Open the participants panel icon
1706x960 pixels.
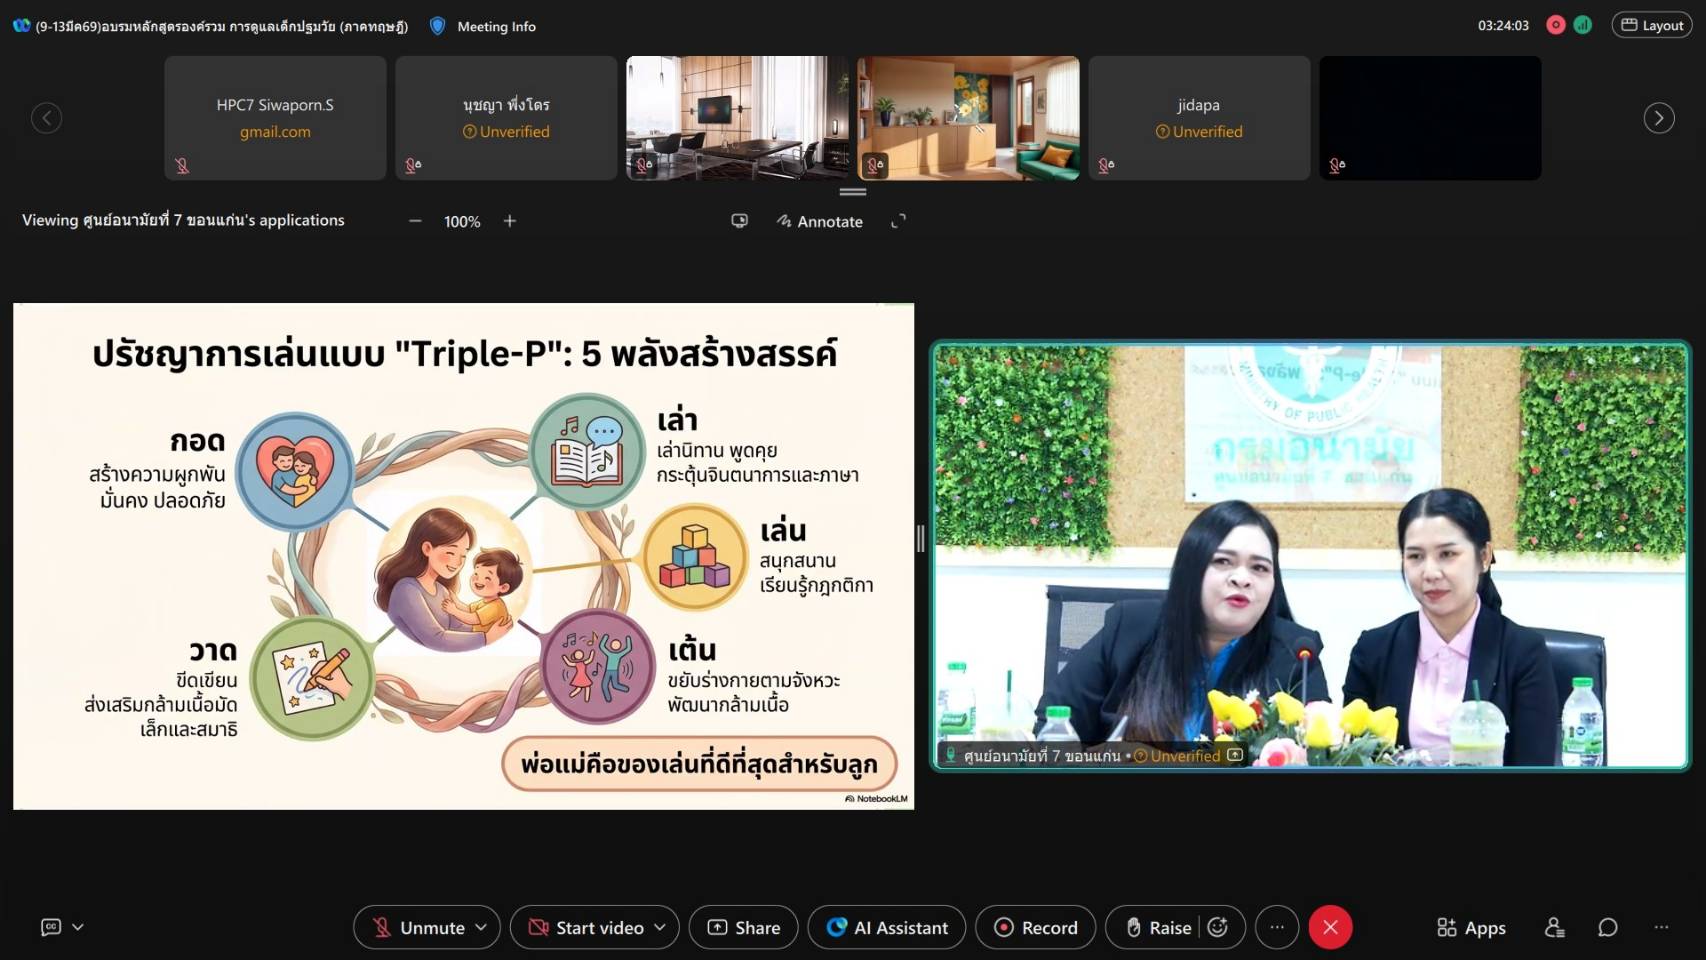[x=1554, y=927]
